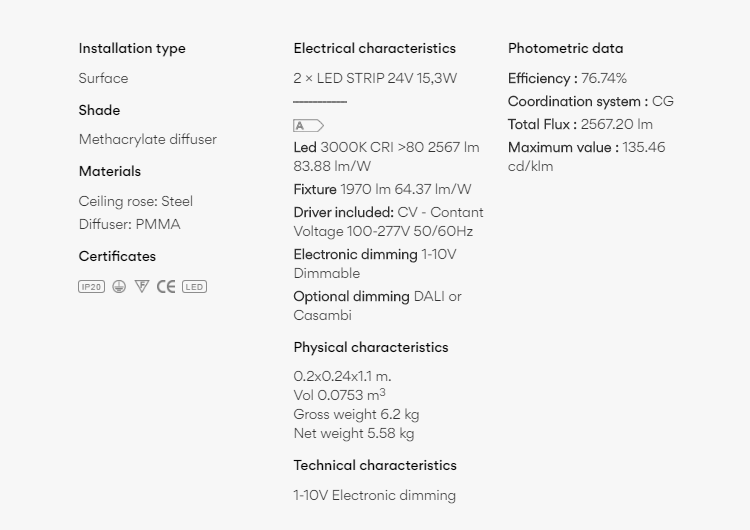Image resolution: width=750 pixels, height=530 pixels.
Task: Select the Electrical characteristics heading
Action: pyautogui.click(x=375, y=48)
